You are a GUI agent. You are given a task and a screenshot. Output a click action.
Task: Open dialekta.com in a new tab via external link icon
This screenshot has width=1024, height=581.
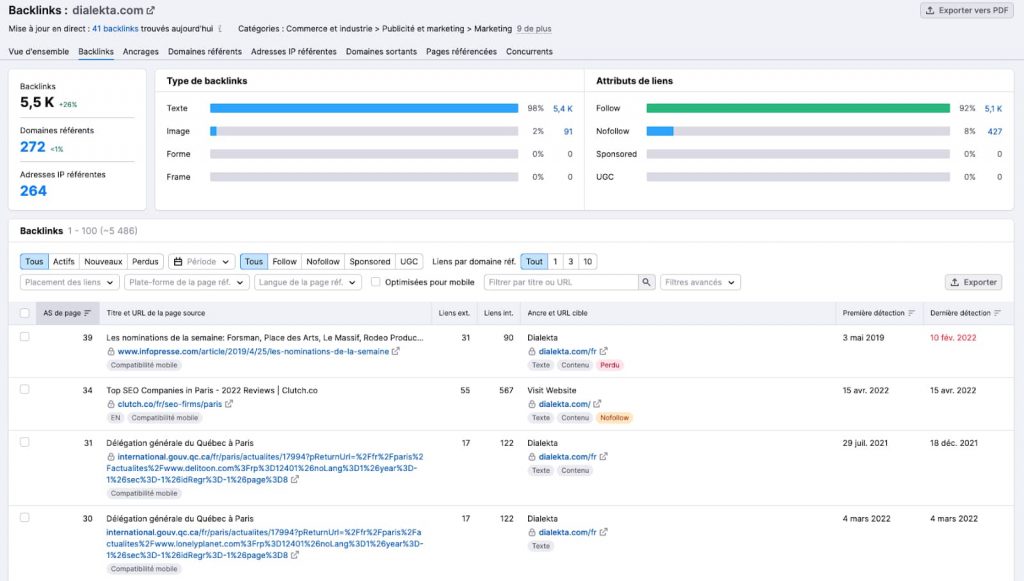coord(149,10)
